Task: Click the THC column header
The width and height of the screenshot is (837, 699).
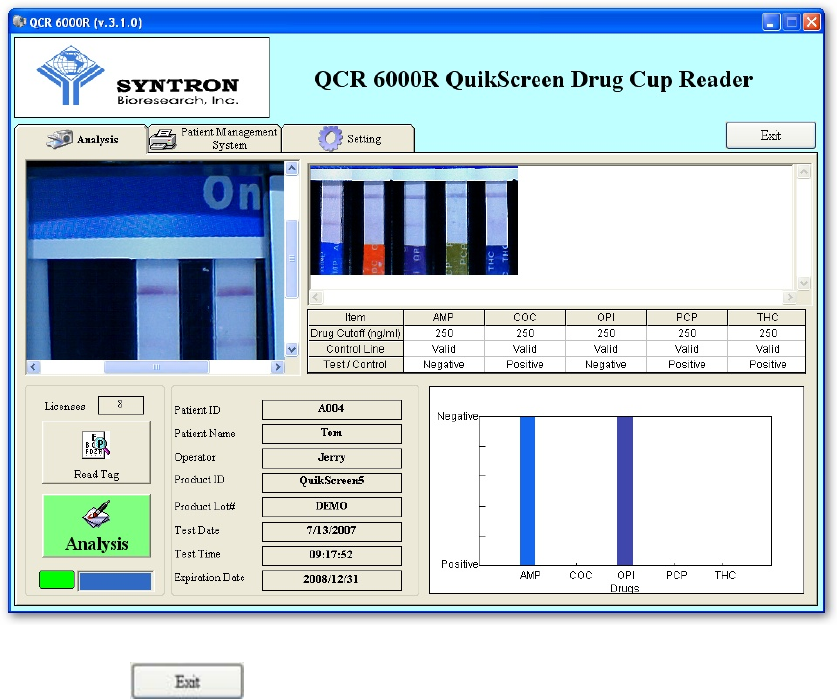Action: [x=767, y=317]
